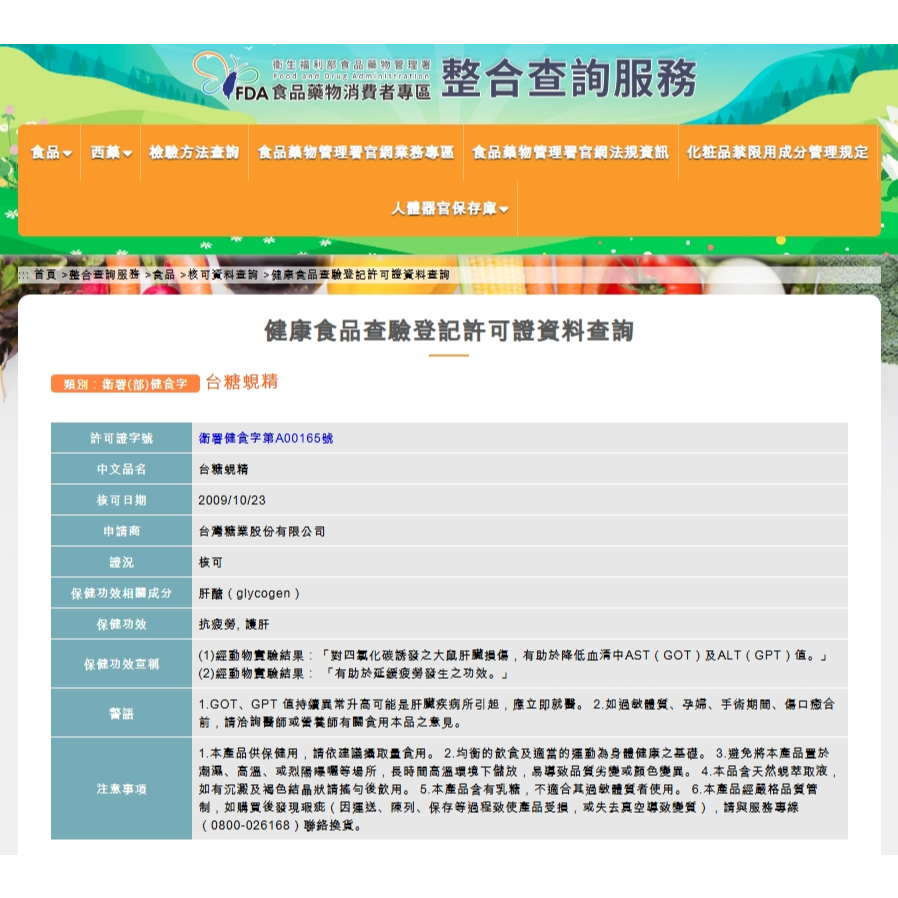Screen dimensions: 898x898
Task: Click the 申請商 row header
Action: [121, 531]
